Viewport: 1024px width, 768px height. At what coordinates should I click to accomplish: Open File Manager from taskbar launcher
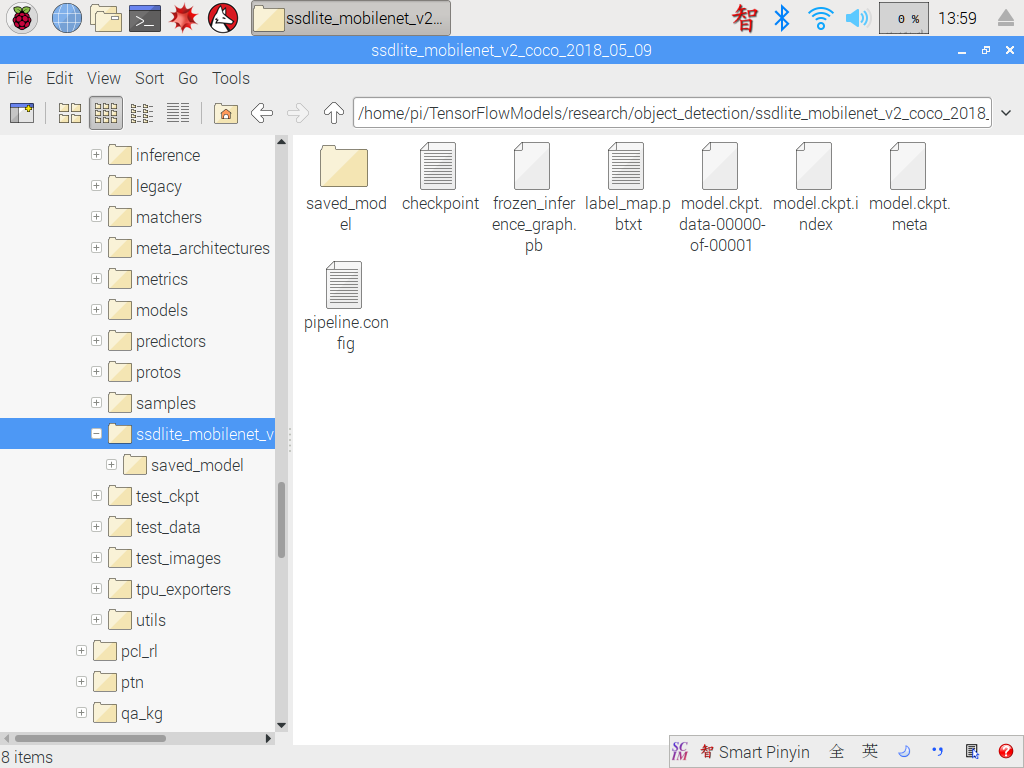106,18
